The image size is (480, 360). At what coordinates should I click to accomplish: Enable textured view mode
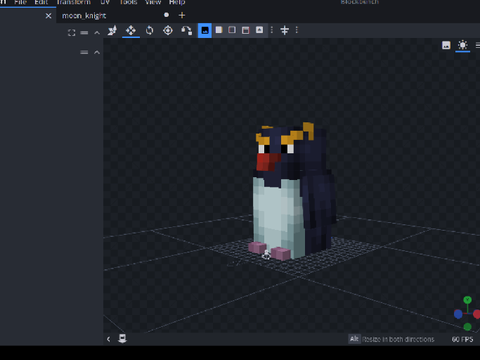pyautogui.click(x=205, y=31)
